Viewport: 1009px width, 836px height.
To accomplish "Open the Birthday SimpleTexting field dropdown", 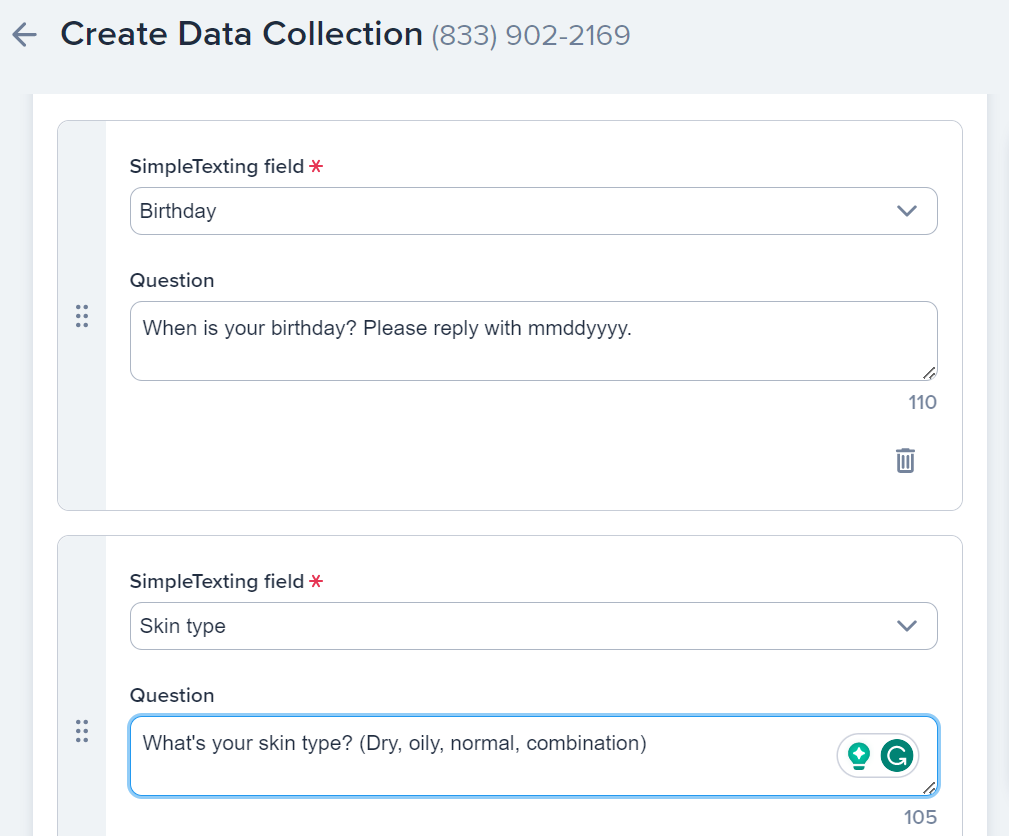I will (533, 211).
